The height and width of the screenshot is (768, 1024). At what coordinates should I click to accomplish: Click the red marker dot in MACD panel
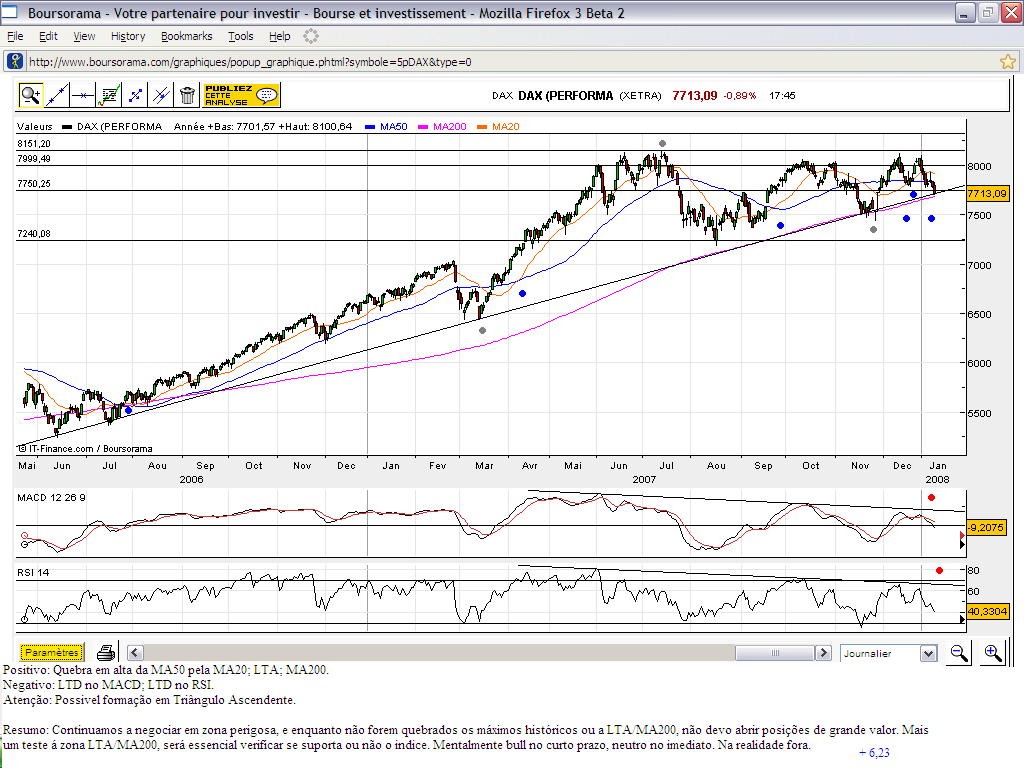tap(931, 498)
